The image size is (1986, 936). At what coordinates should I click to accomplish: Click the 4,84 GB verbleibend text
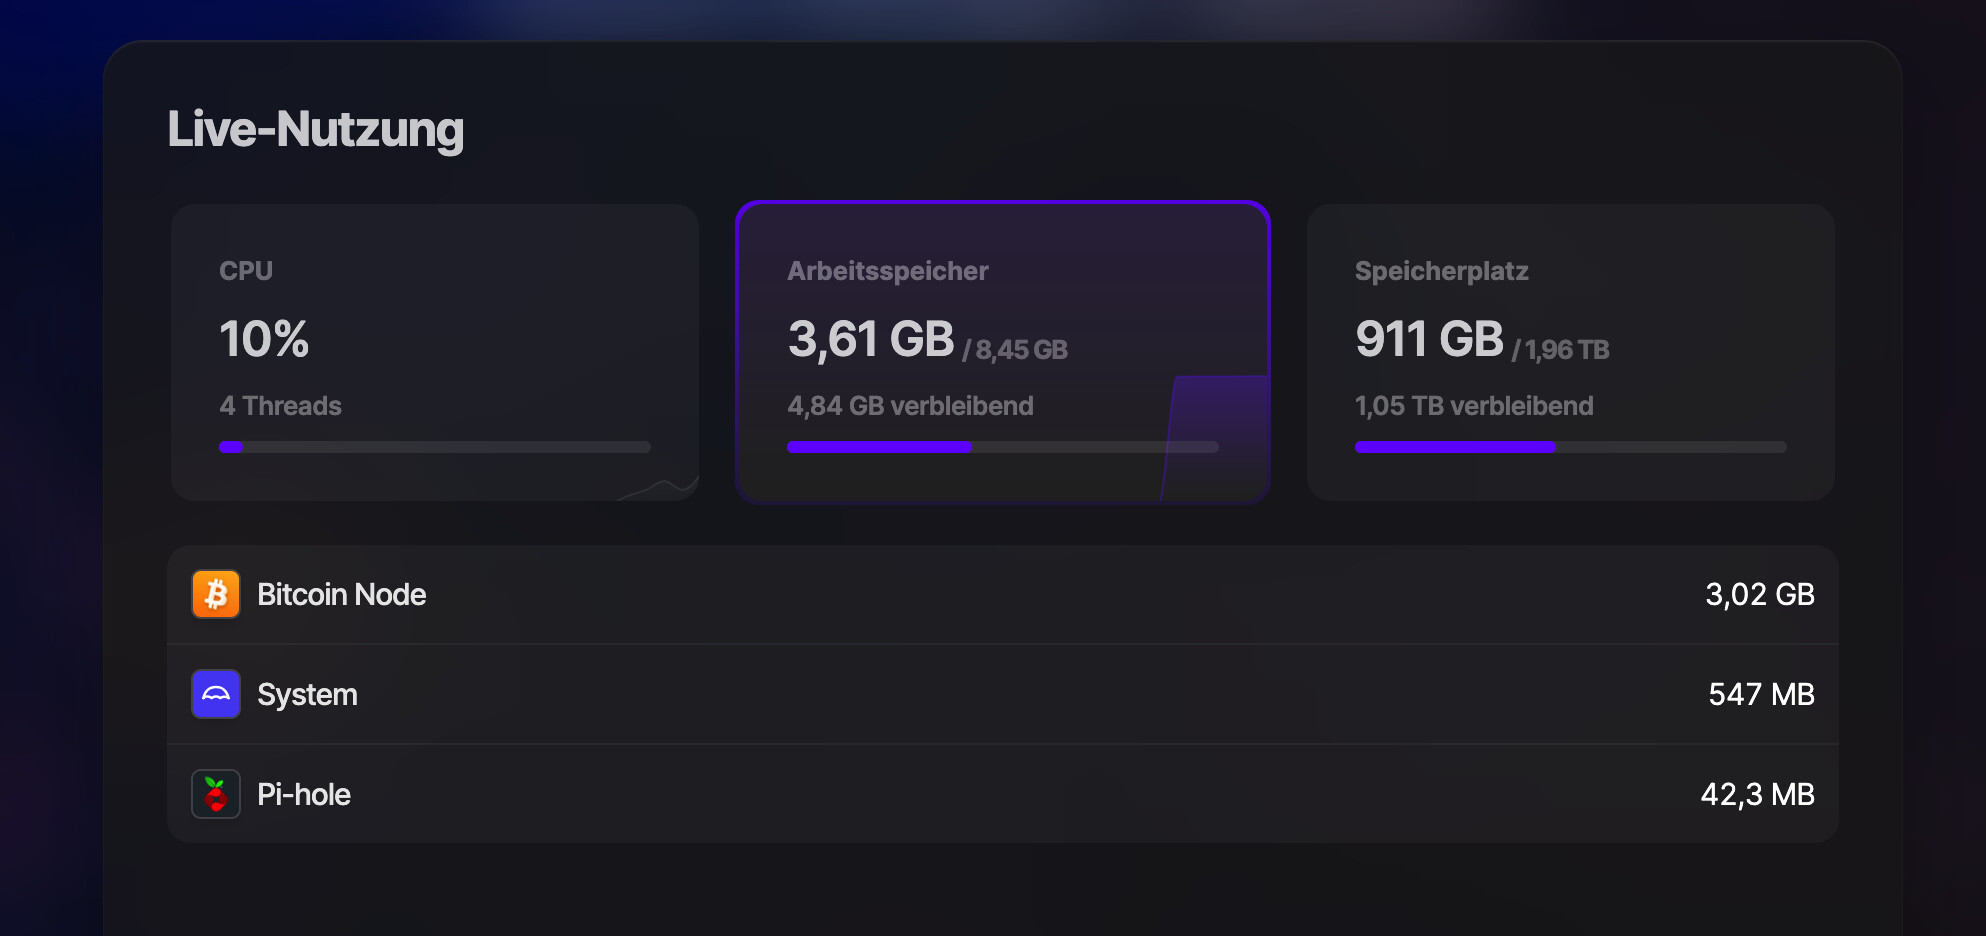coord(910,406)
